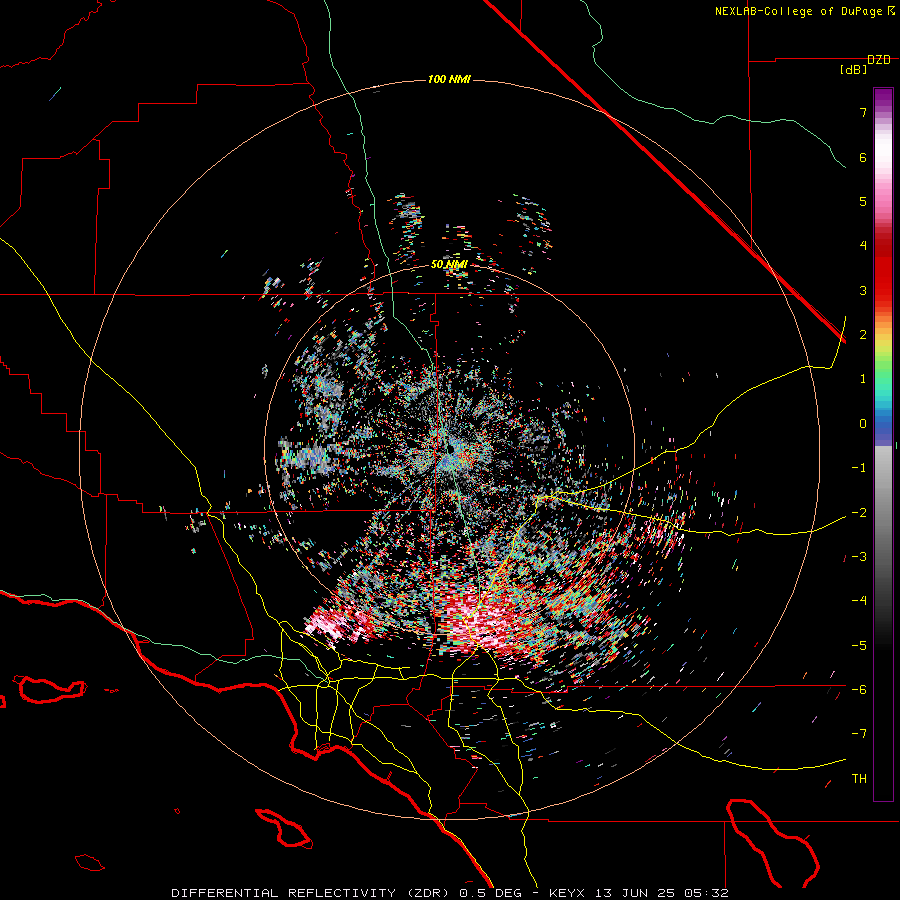Click the 6 value on color scale

point(863,157)
